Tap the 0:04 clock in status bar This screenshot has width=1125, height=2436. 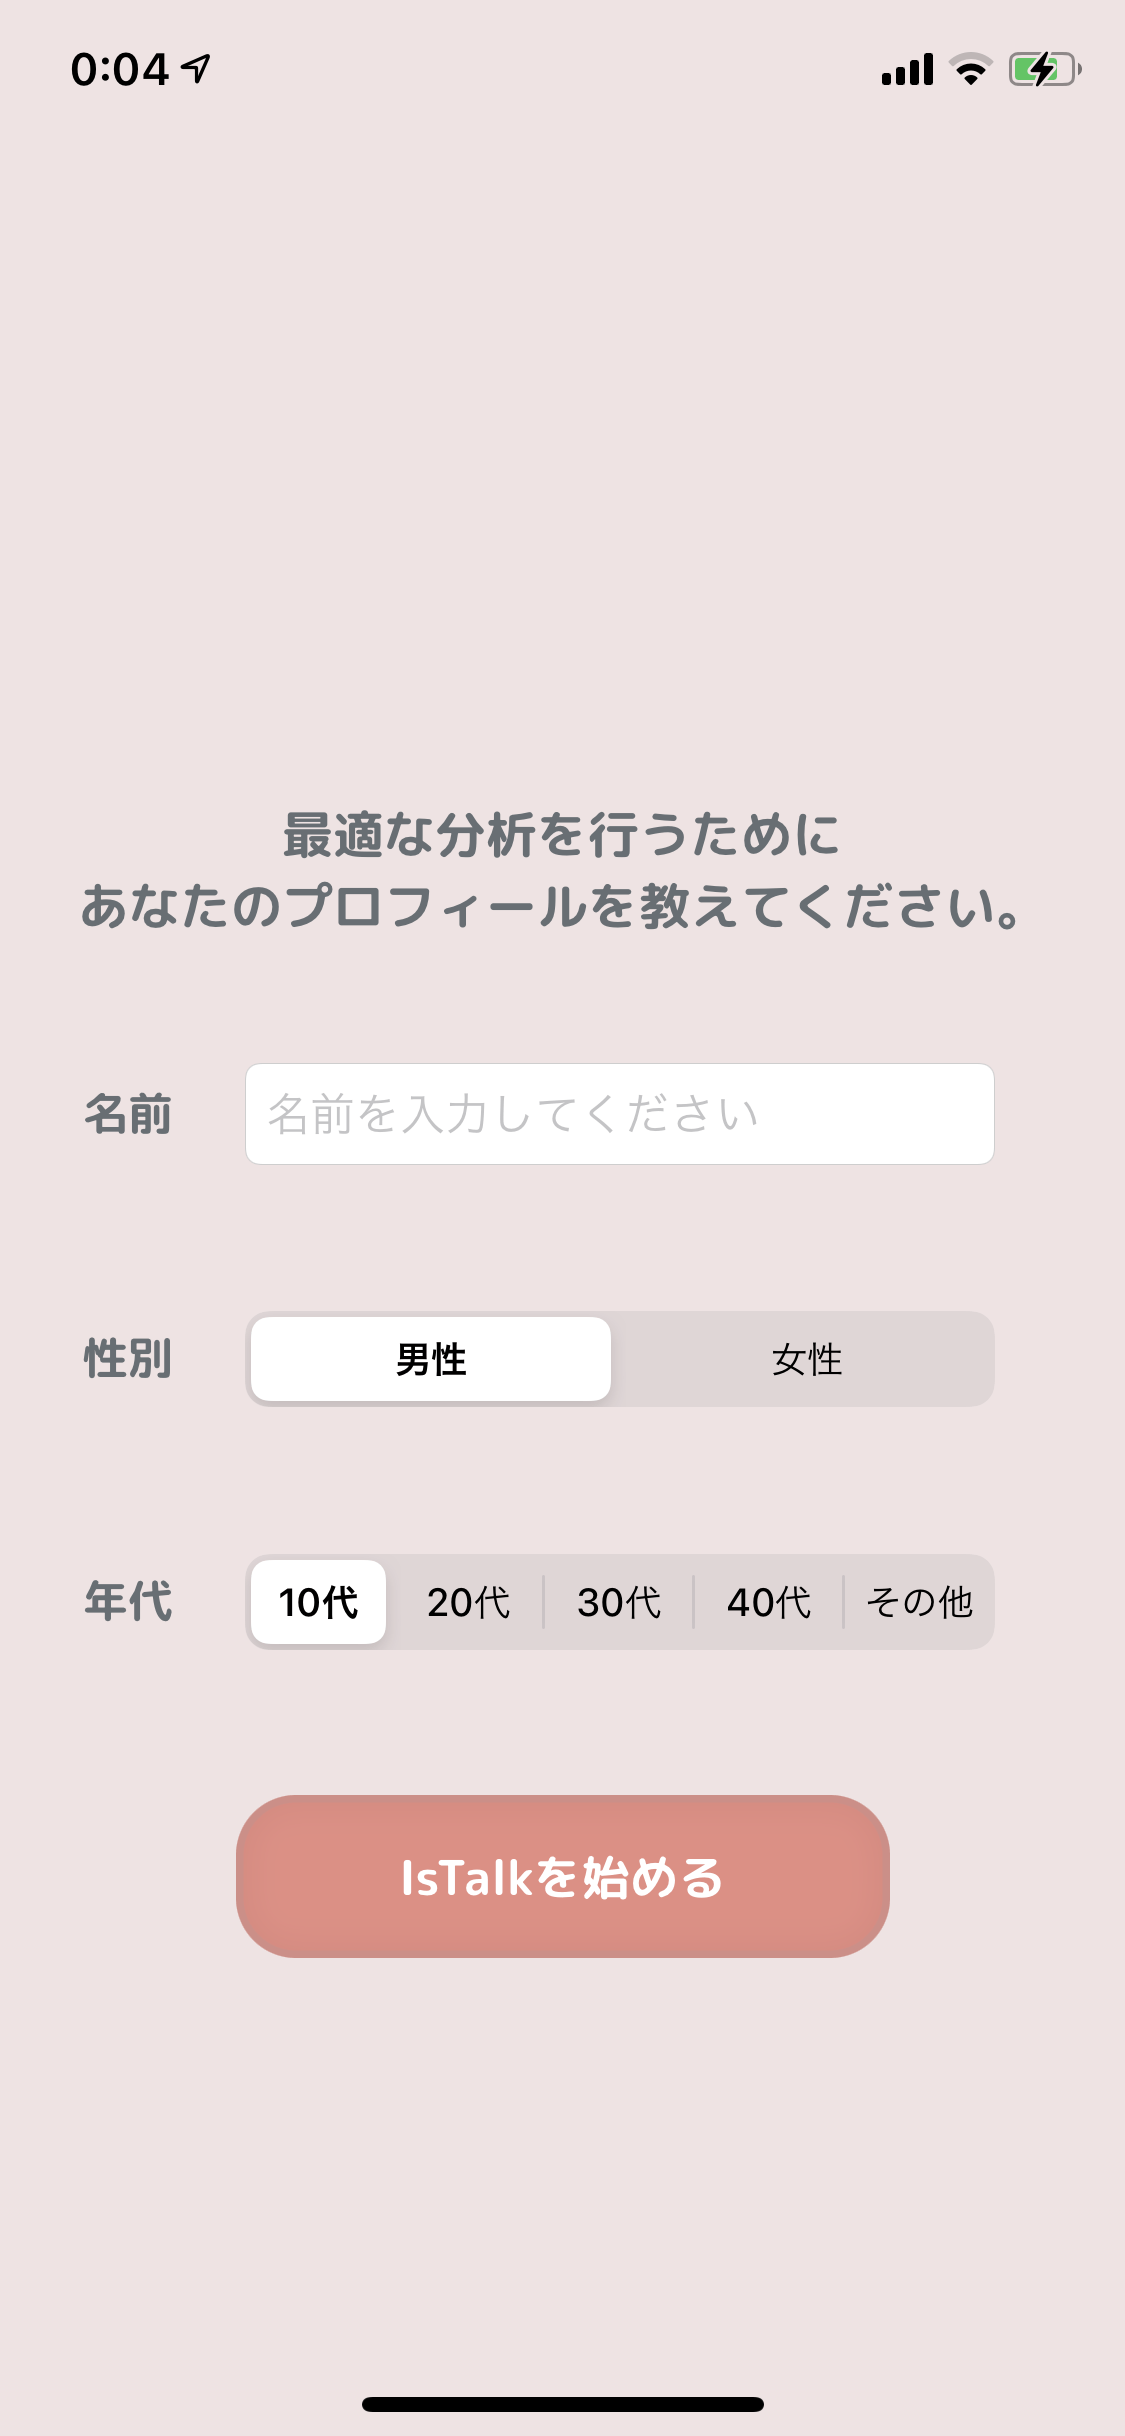(x=119, y=70)
